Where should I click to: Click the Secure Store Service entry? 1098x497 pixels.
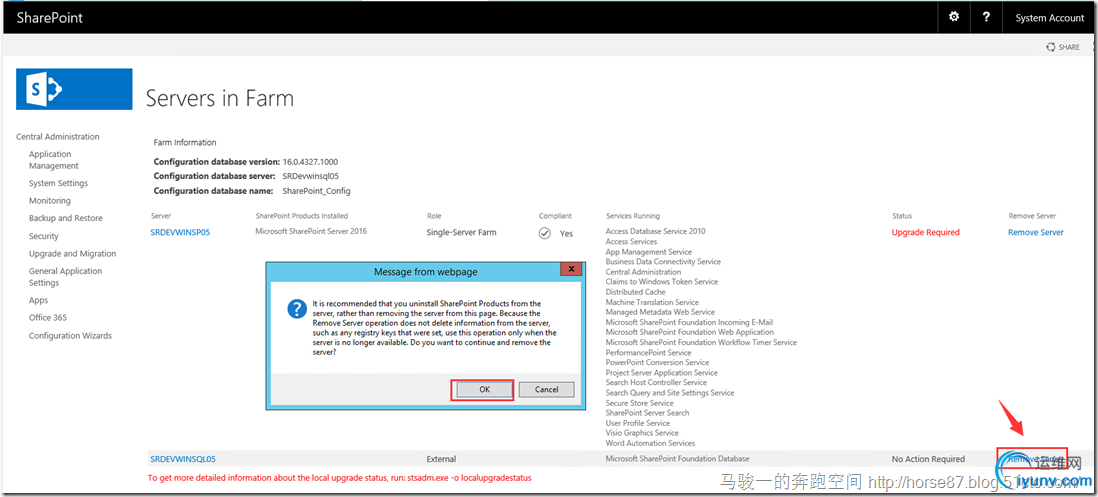[x=639, y=403]
